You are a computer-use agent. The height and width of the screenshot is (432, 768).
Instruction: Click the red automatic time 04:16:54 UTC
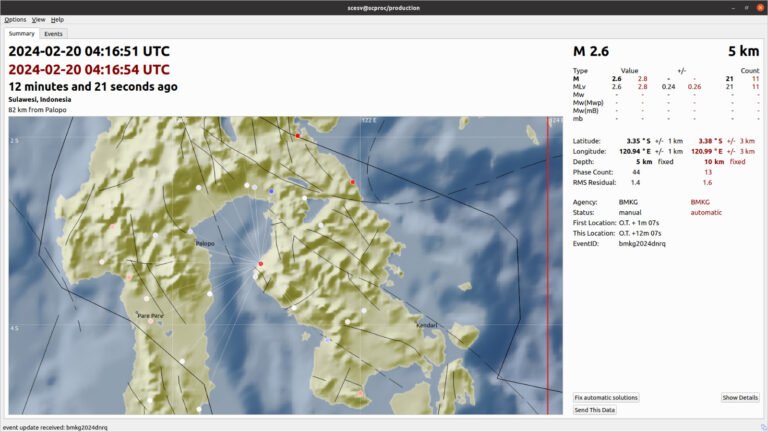tap(89, 70)
